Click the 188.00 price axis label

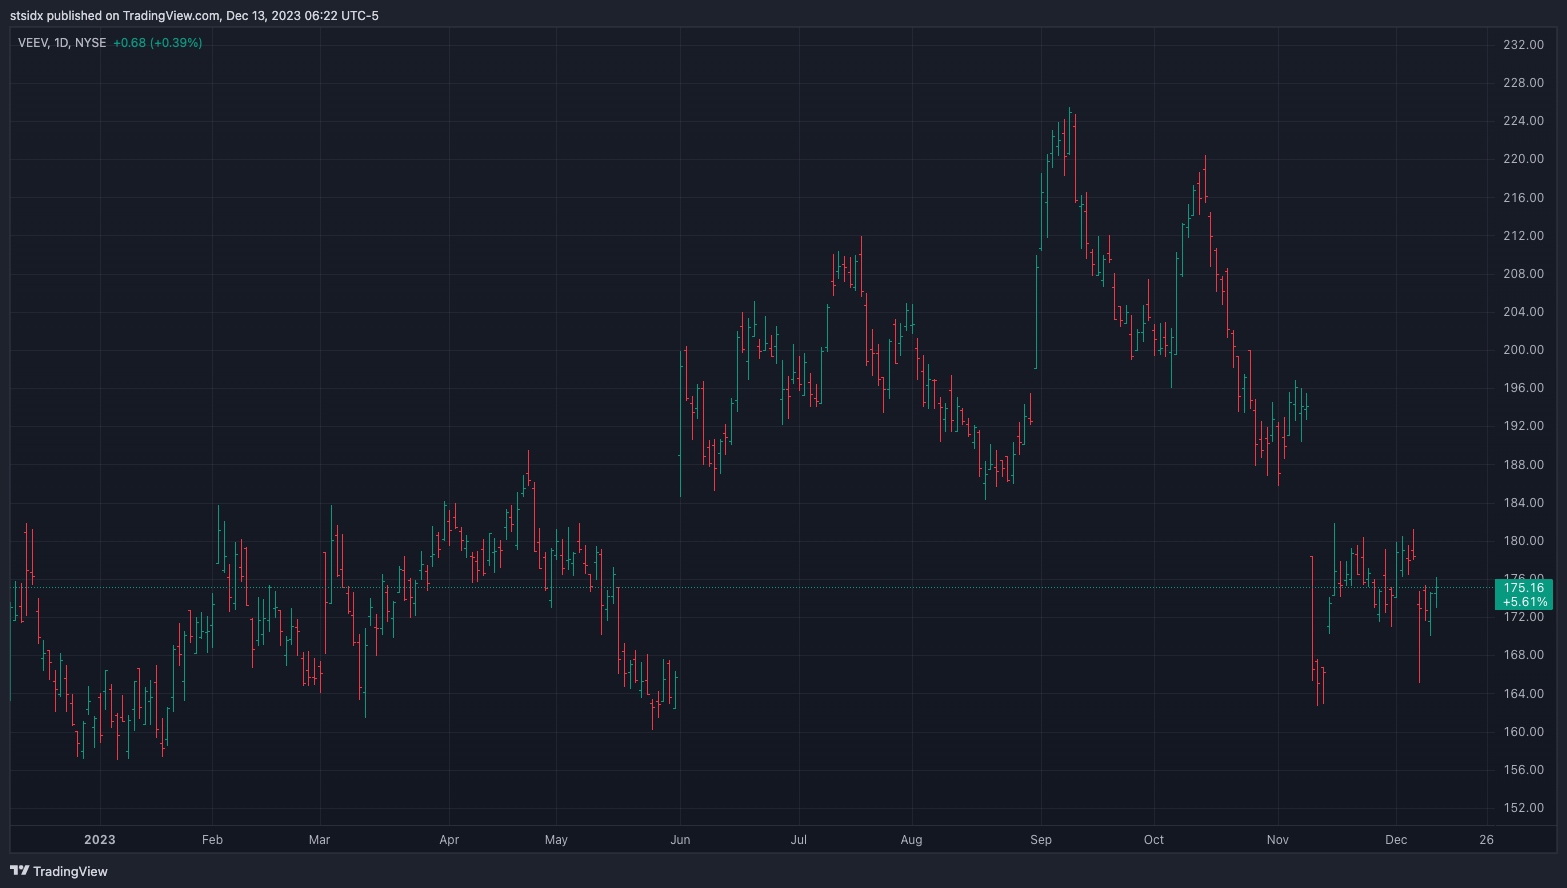1524,465
